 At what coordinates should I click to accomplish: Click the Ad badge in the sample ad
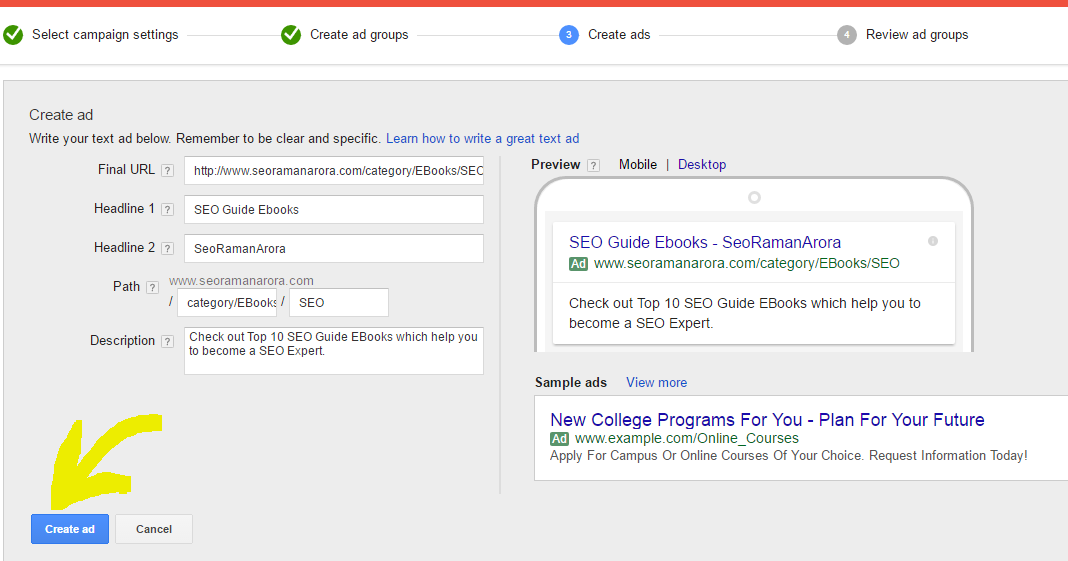[559, 439]
